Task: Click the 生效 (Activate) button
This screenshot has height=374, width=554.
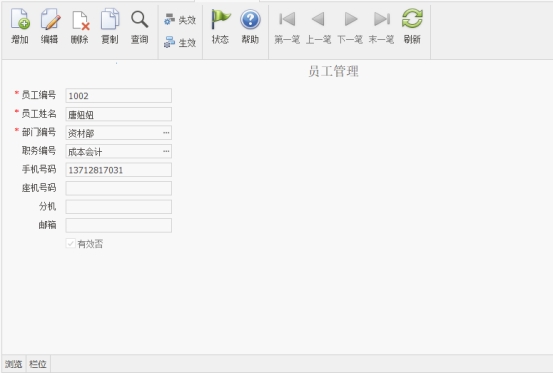Action: pyautogui.click(x=180, y=43)
